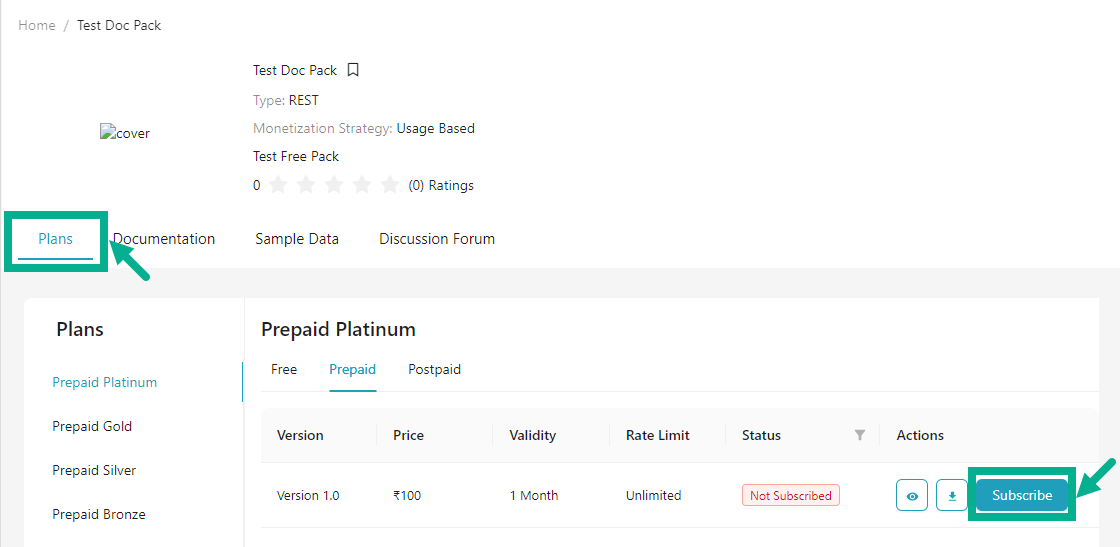The image size is (1120, 547).
Task: Click the download icon in Actions
Action: pos(952,495)
